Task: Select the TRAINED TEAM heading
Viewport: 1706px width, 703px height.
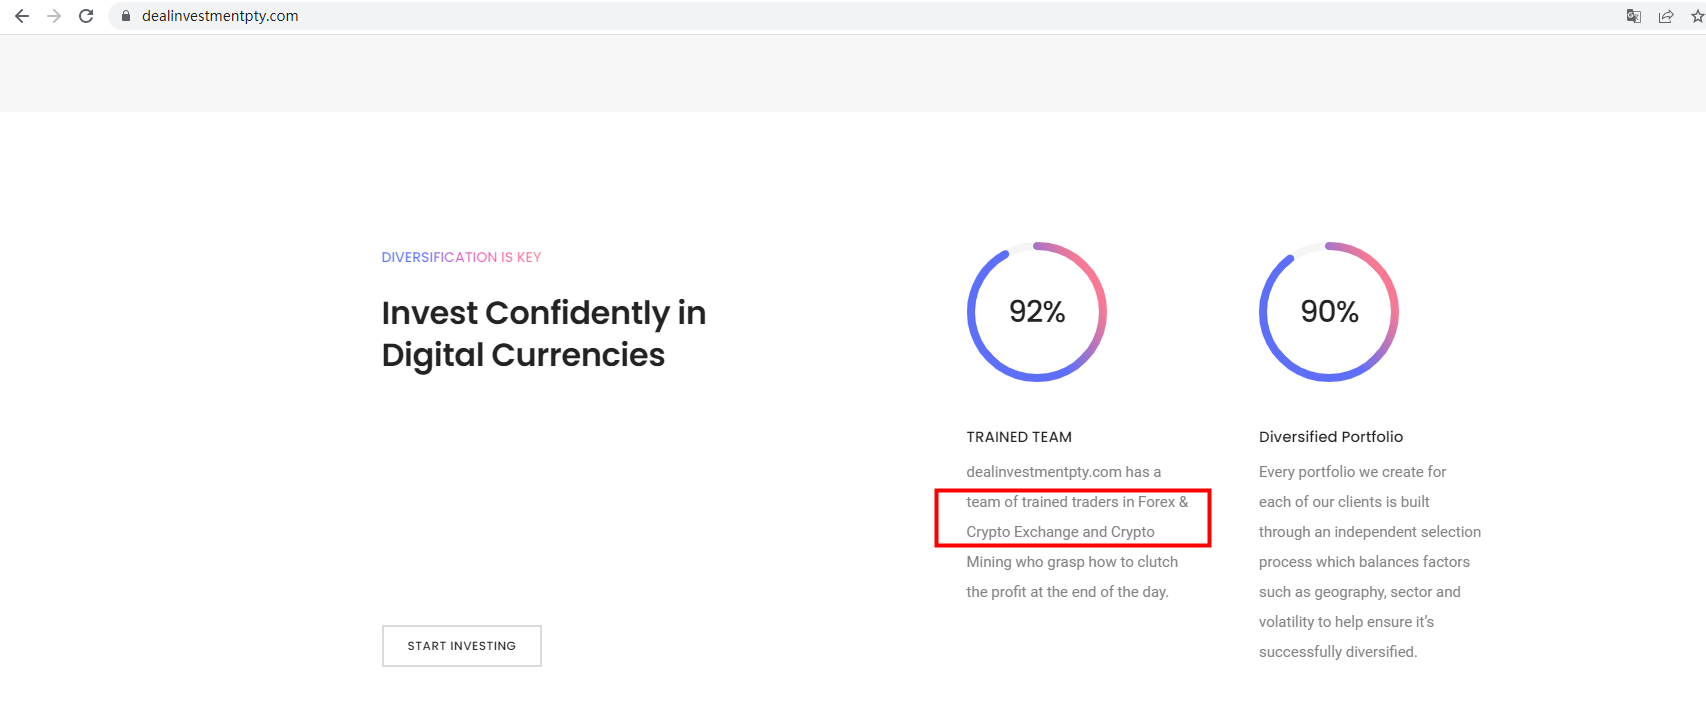Action: 1019,437
